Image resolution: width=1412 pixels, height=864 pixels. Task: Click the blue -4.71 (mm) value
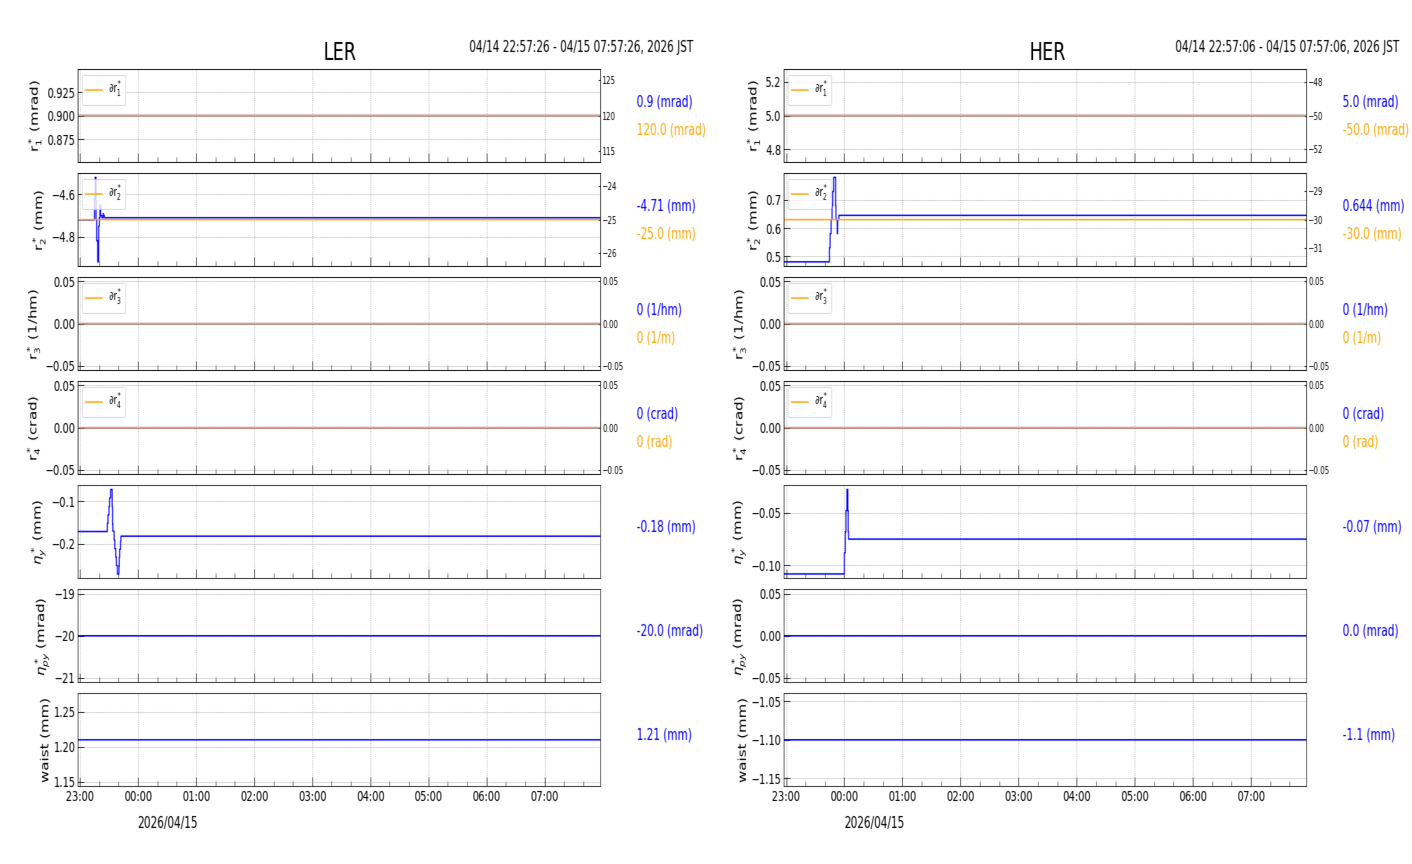pyautogui.click(x=666, y=206)
